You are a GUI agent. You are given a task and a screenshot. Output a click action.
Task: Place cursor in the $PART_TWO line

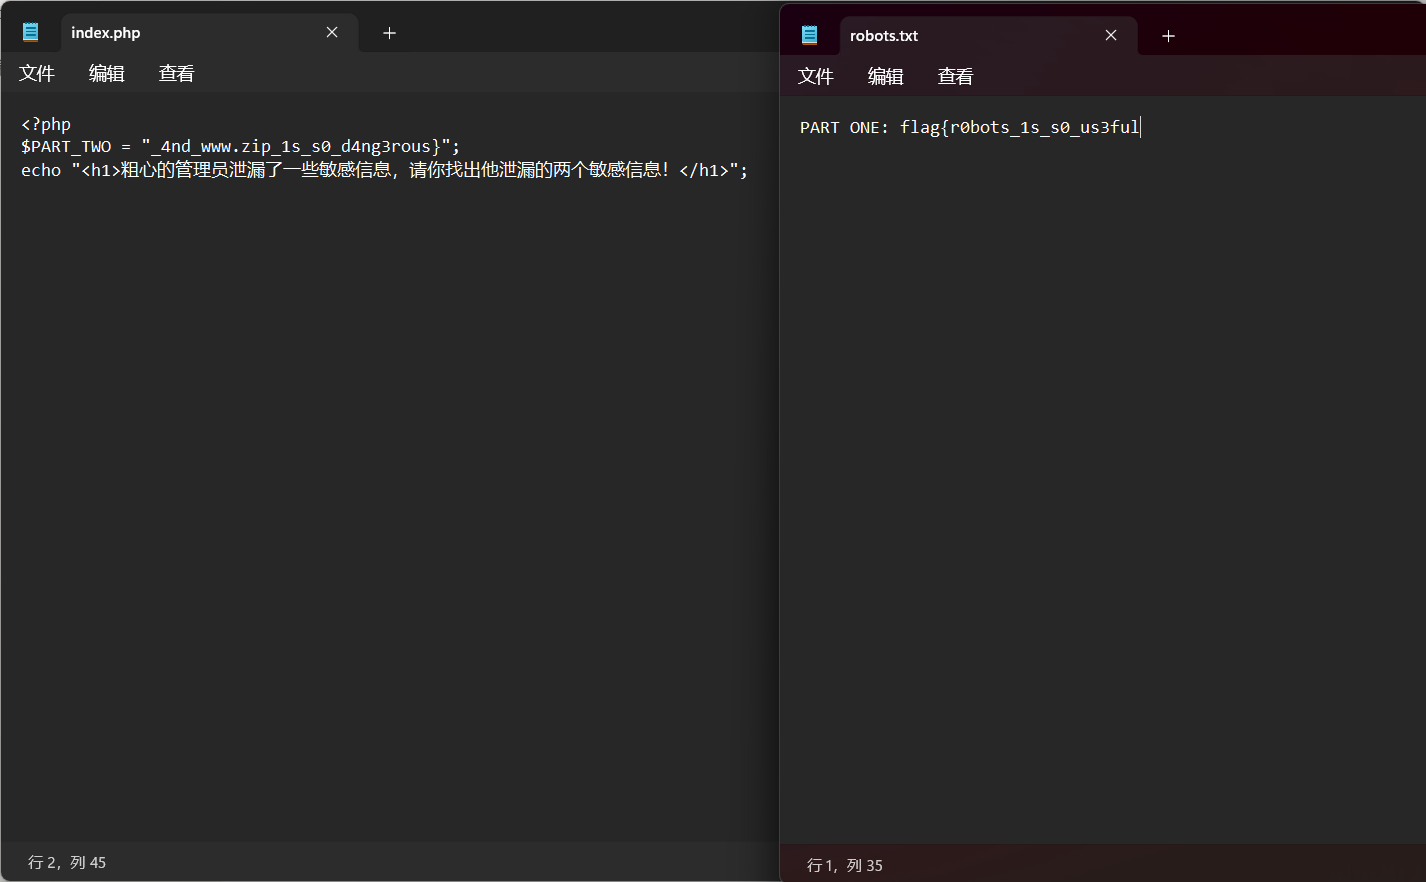coord(240,147)
